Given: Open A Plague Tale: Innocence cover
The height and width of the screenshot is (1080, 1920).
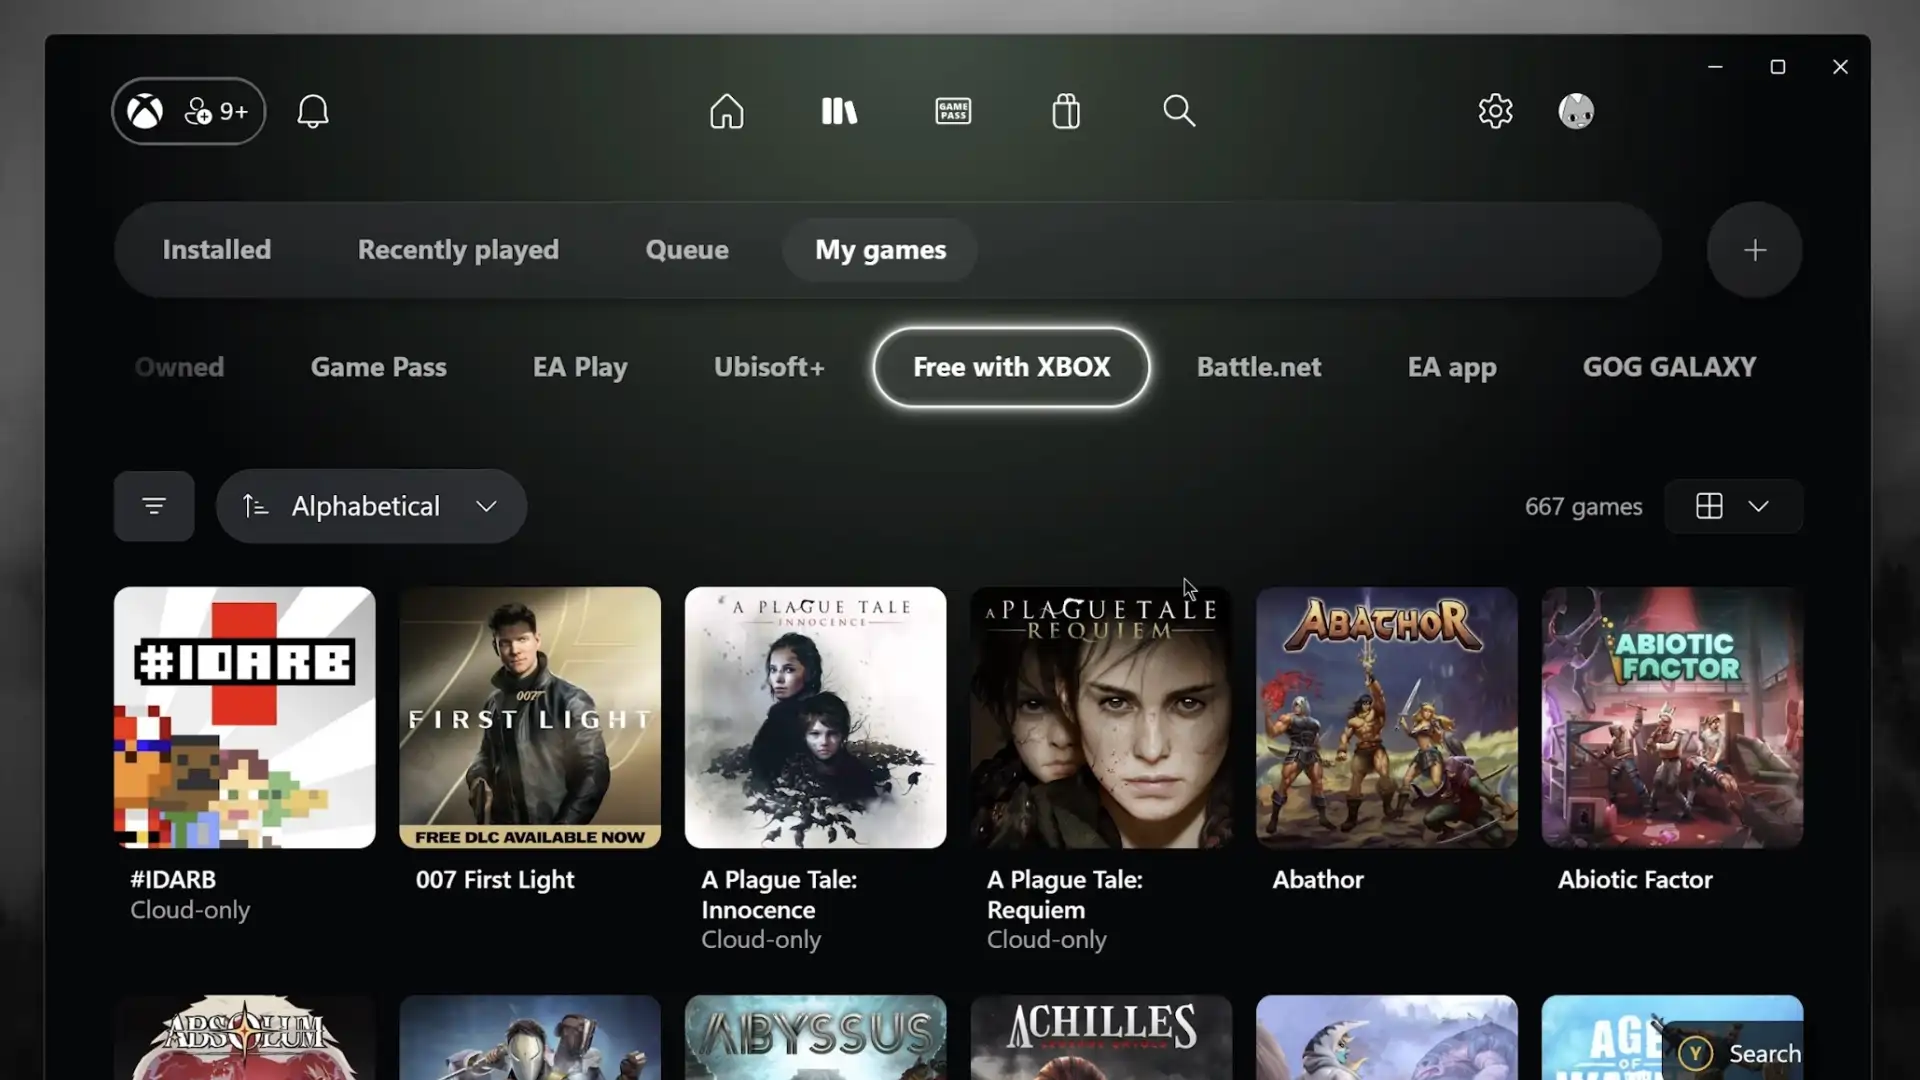Looking at the screenshot, I should tap(816, 718).
